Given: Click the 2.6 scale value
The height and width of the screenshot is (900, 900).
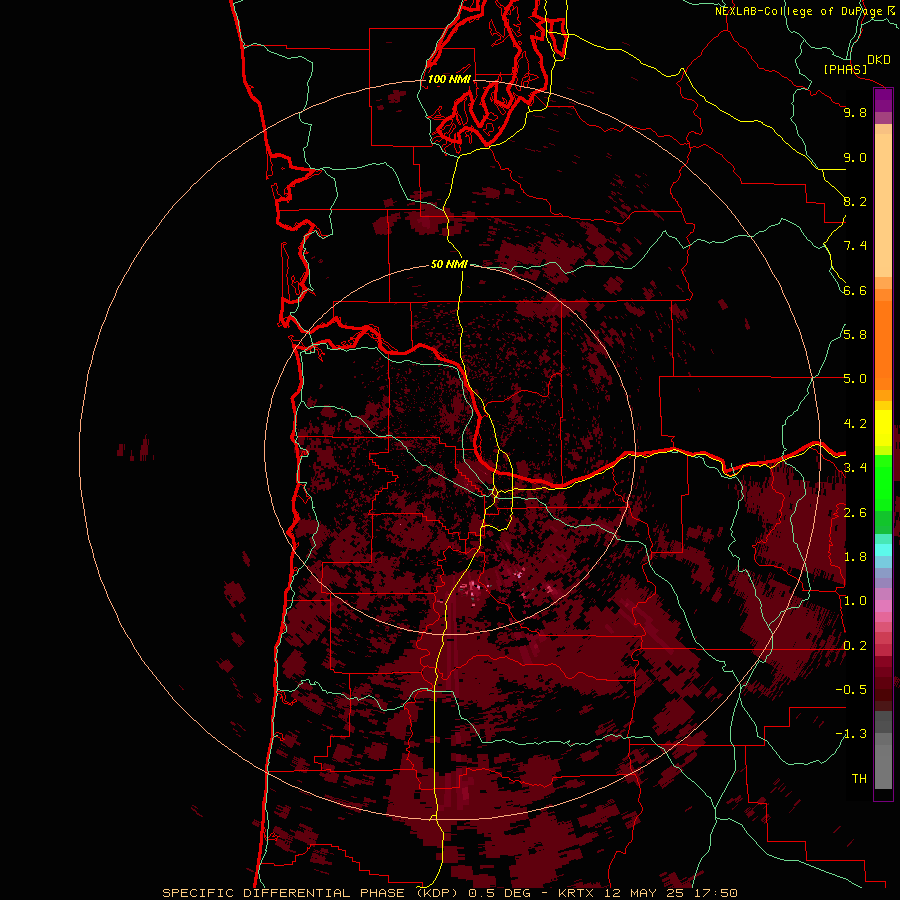Looking at the screenshot, I should [855, 513].
